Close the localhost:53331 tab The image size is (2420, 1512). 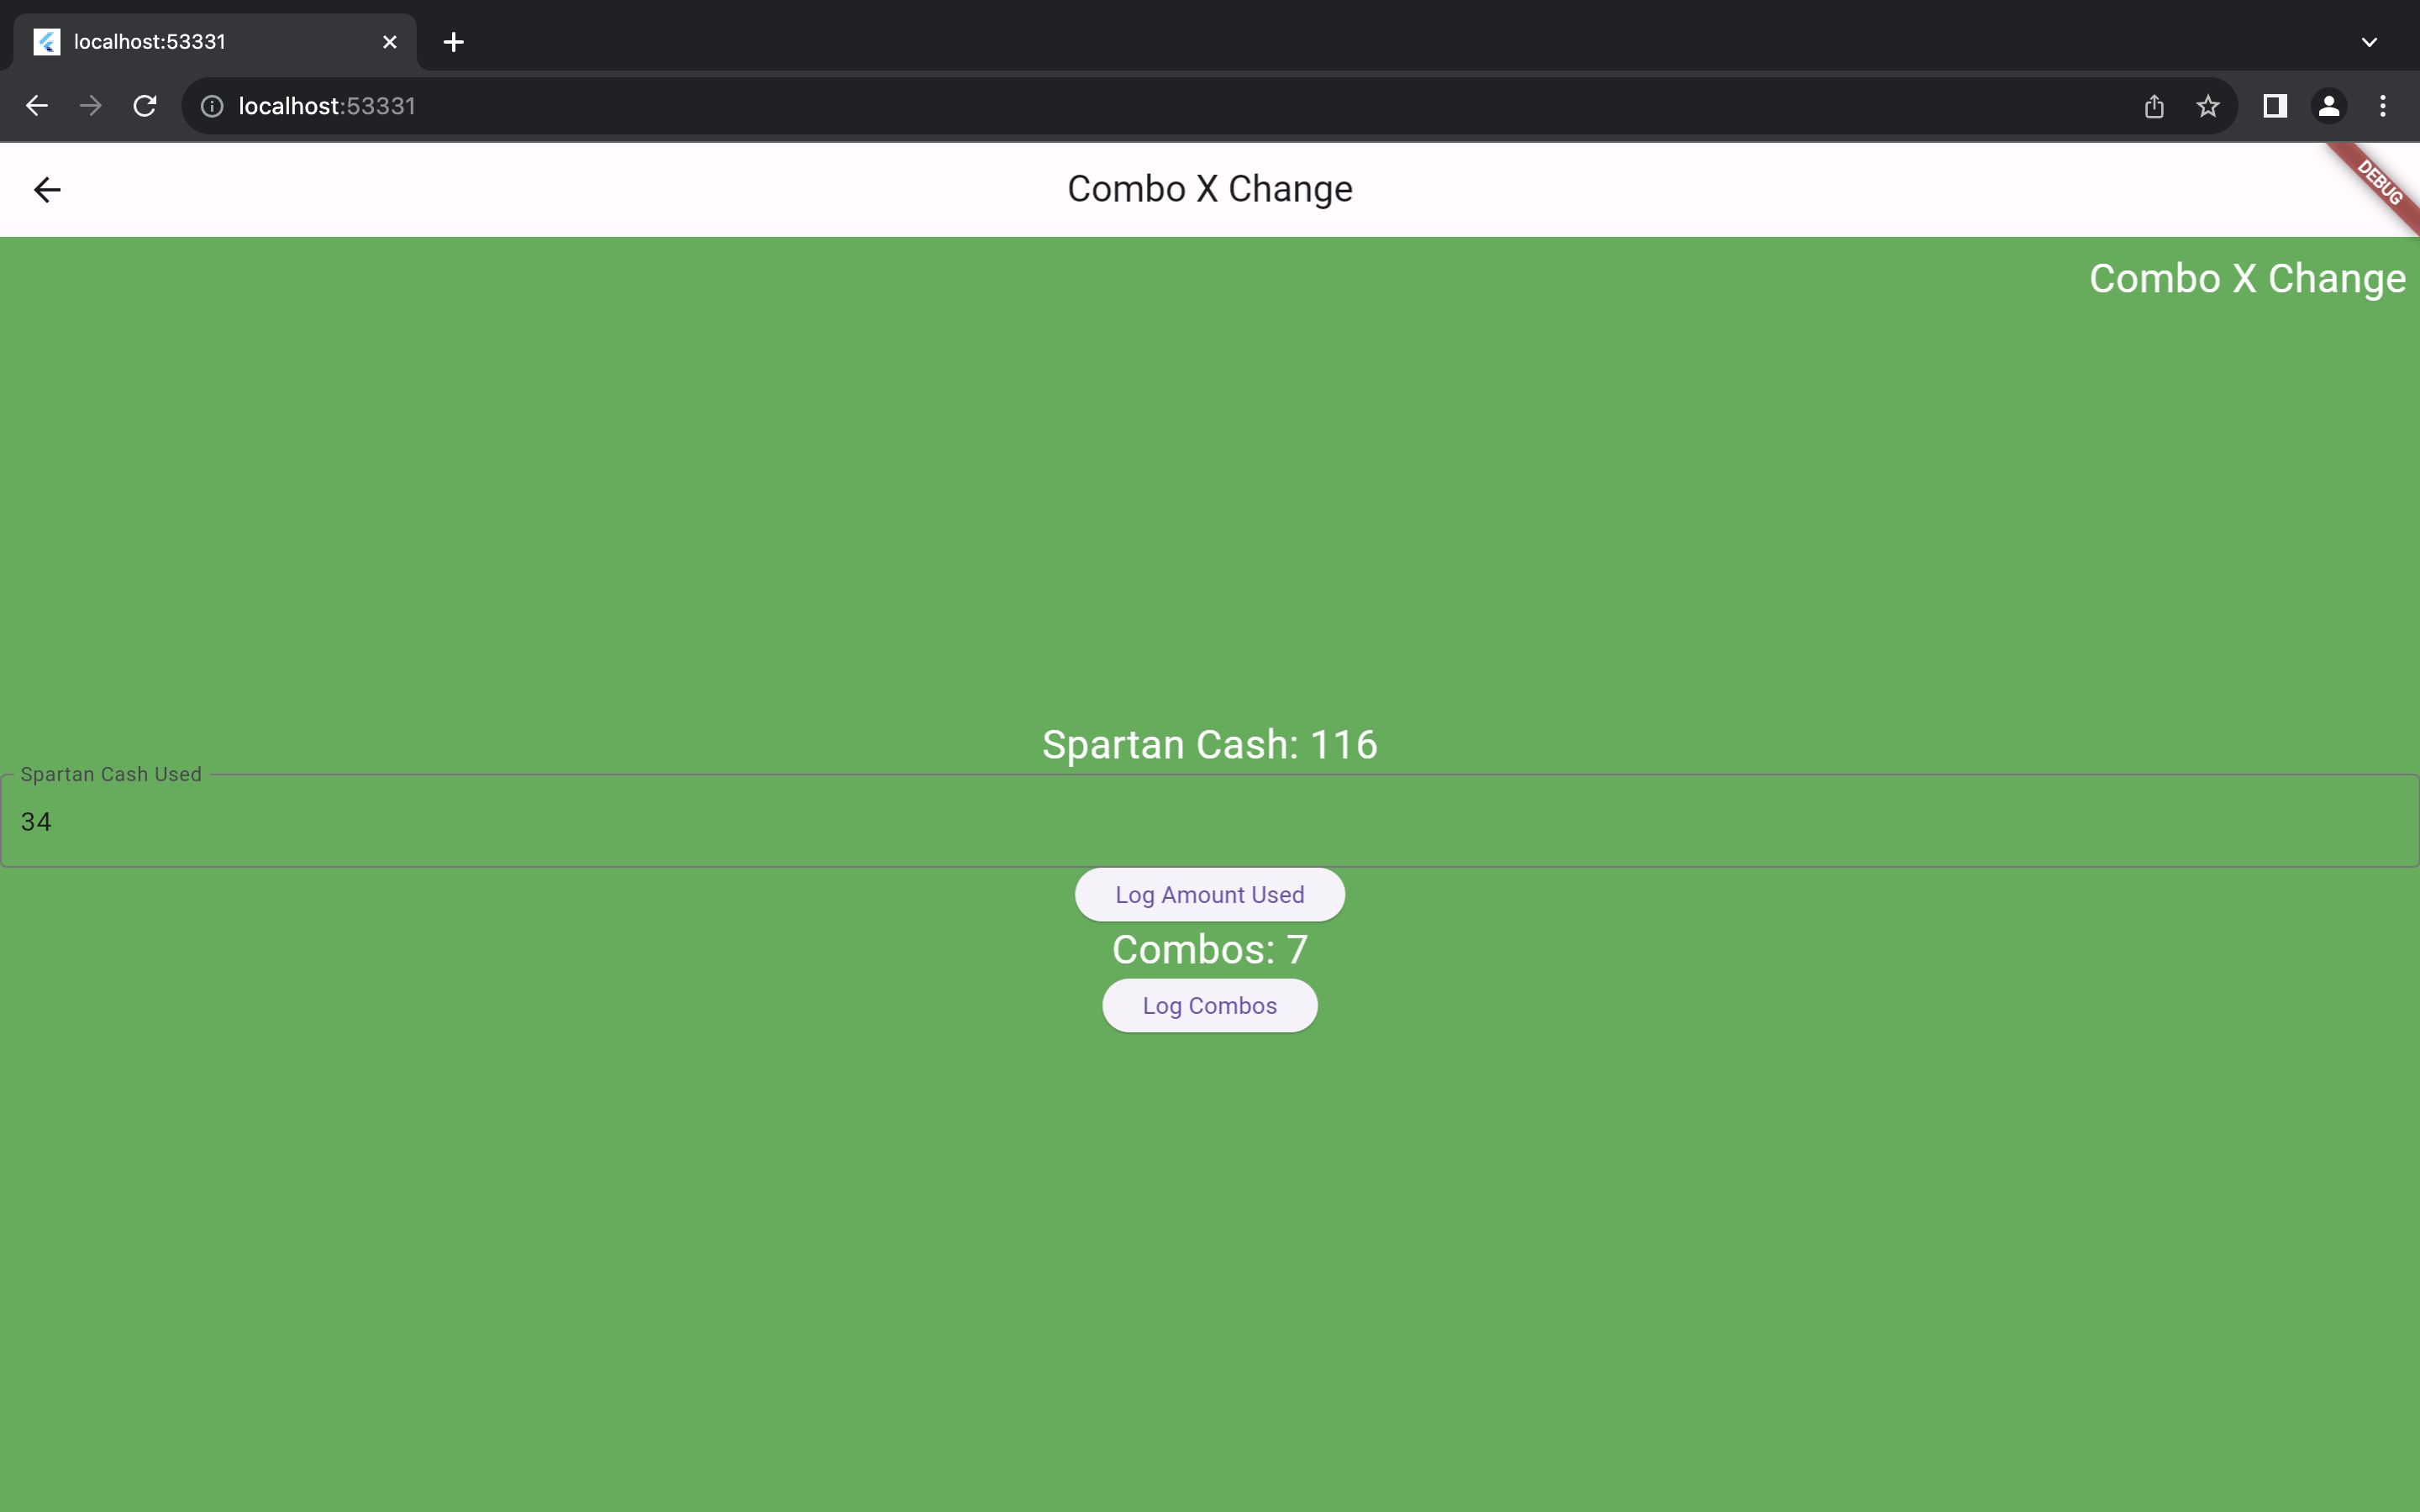tap(390, 42)
